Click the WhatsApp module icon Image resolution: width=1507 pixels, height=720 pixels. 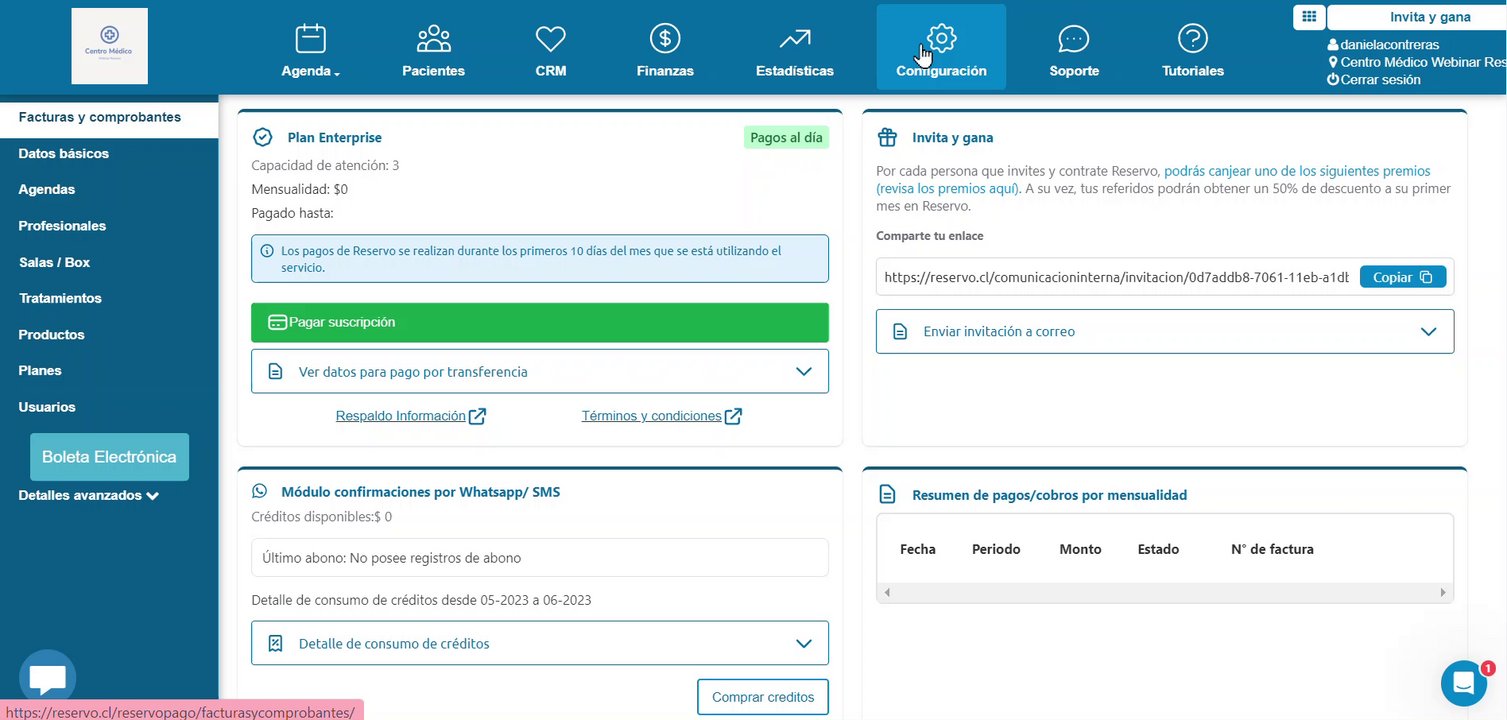point(260,491)
